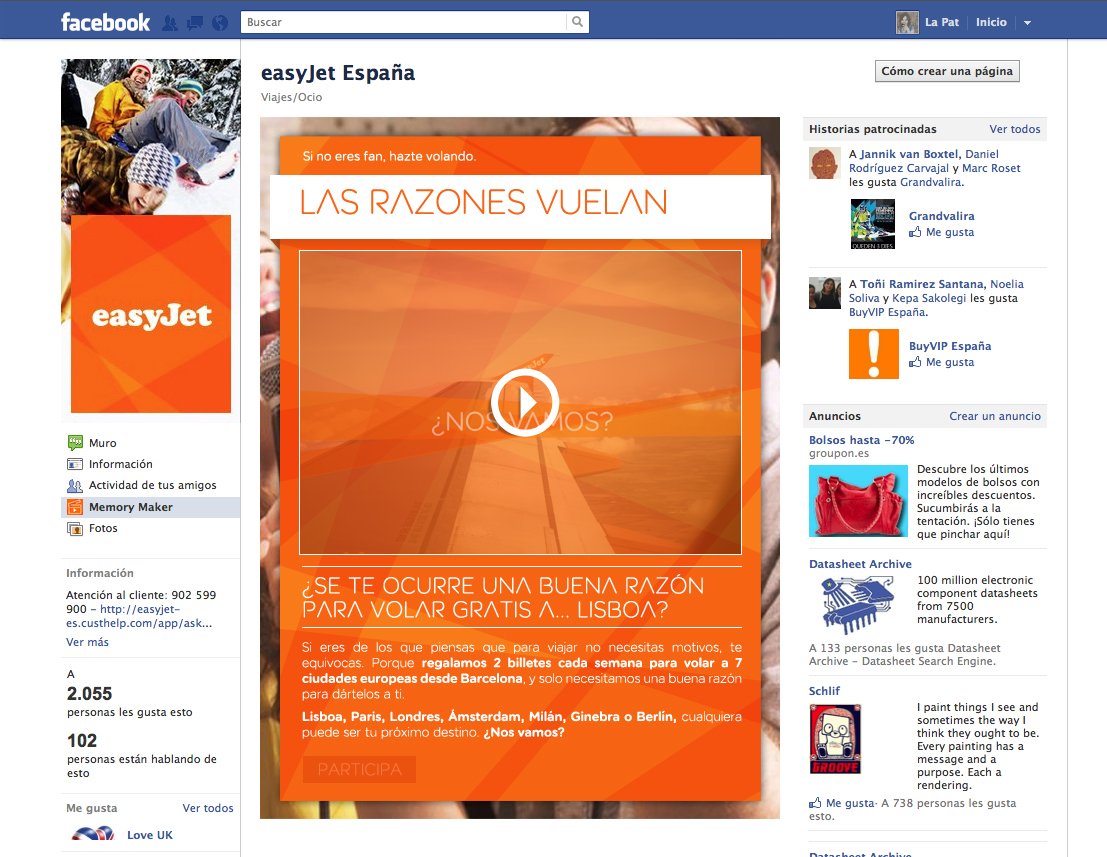The image size is (1107, 857).
Task: Open Toñi Ramirez Santana profile
Action: tap(921, 284)
